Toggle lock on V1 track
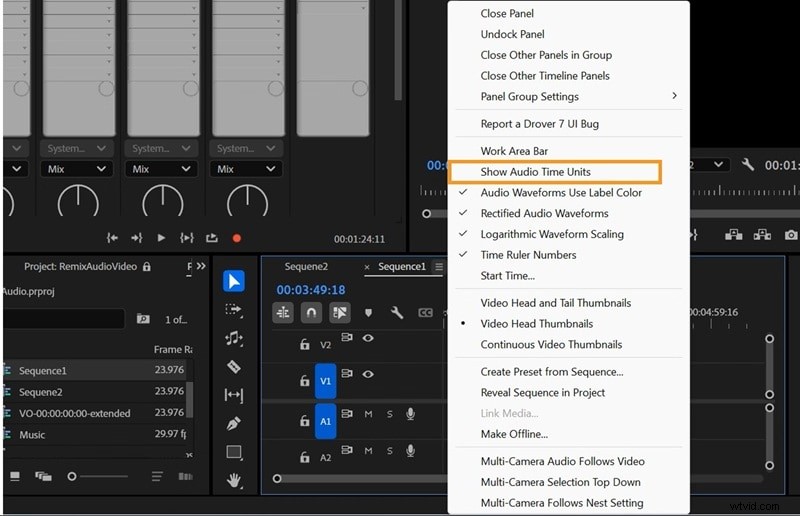Screen dimensions: 800x516 [305, 381]
